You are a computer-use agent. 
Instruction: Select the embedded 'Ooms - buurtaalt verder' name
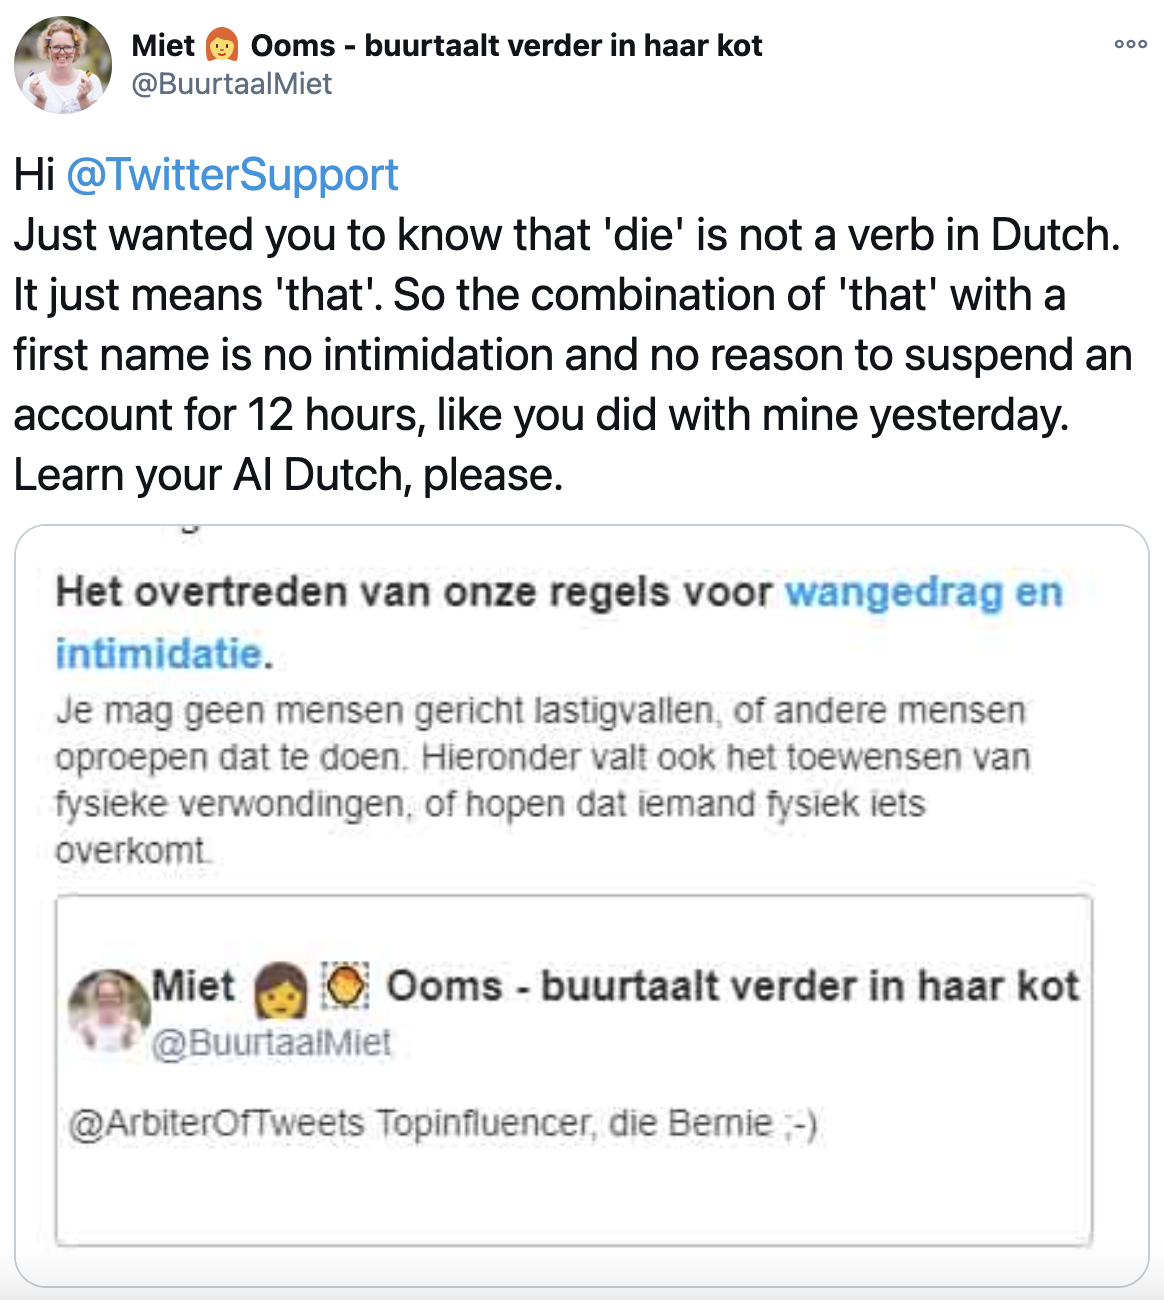(x=733, y=987)
